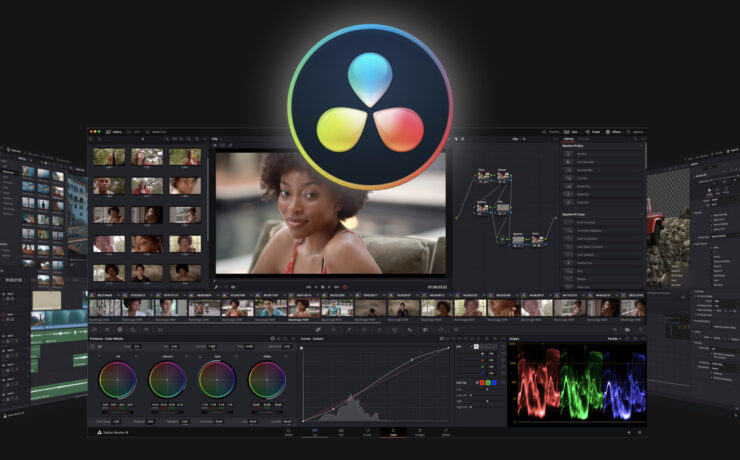Click the Lift master wheel slider bar
This screenshot has width=740, height=460.
pos(117,412)
